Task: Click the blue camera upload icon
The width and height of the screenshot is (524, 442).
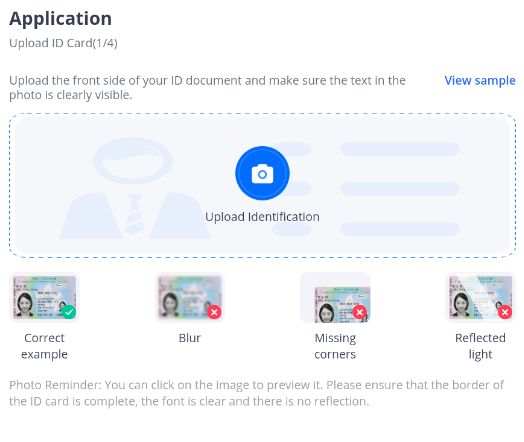Action: point(262,173)
